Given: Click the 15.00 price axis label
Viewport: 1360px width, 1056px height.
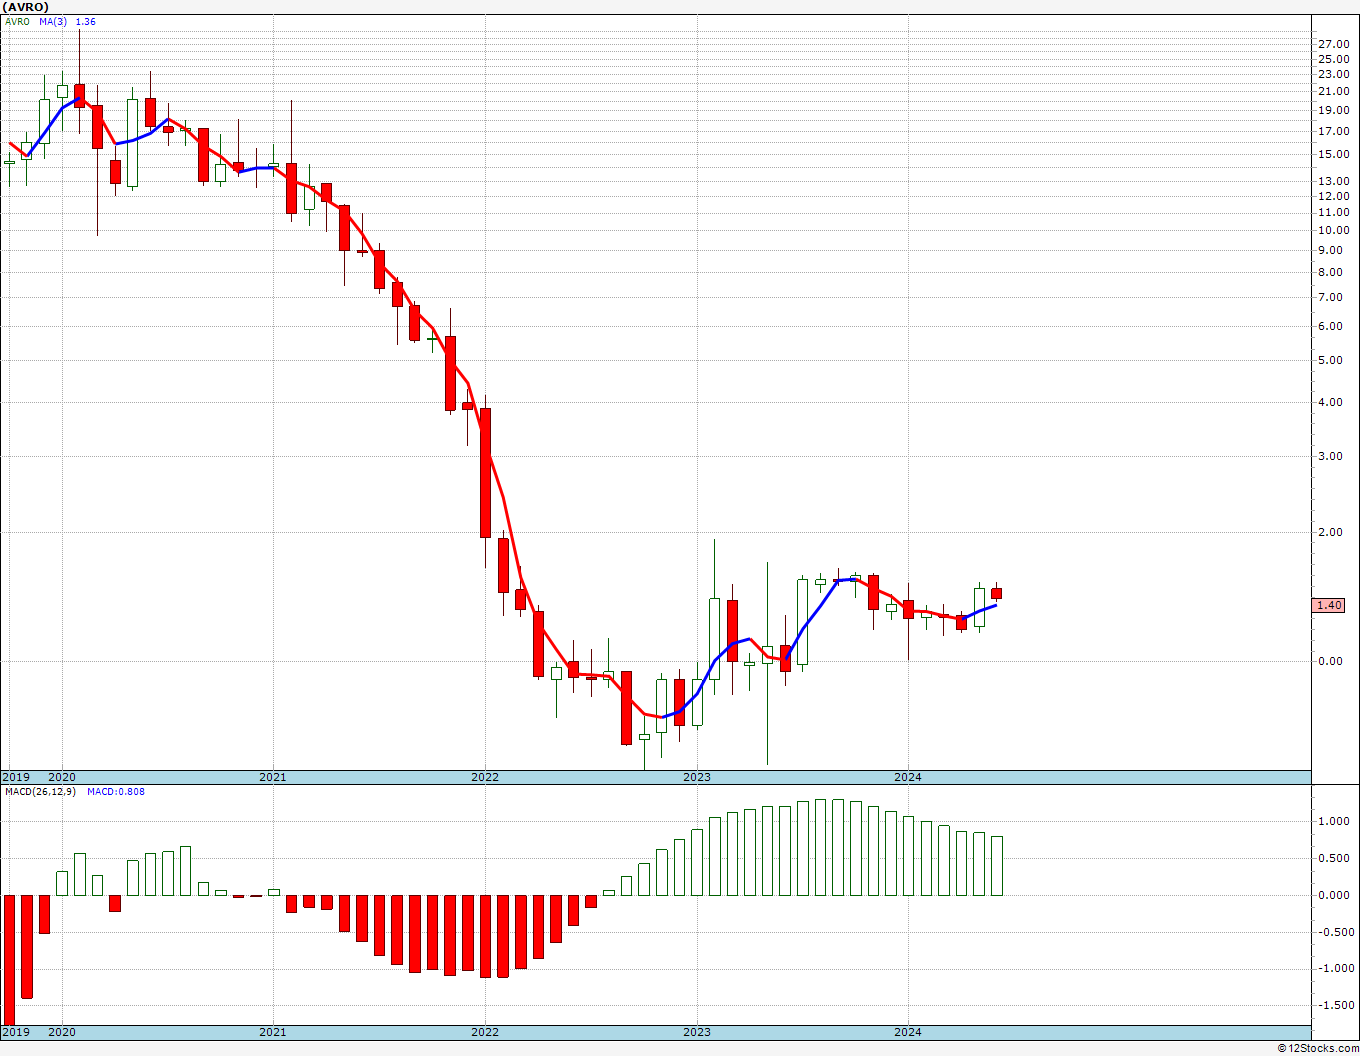Looking at the screenshot, I should [1334, 154].
